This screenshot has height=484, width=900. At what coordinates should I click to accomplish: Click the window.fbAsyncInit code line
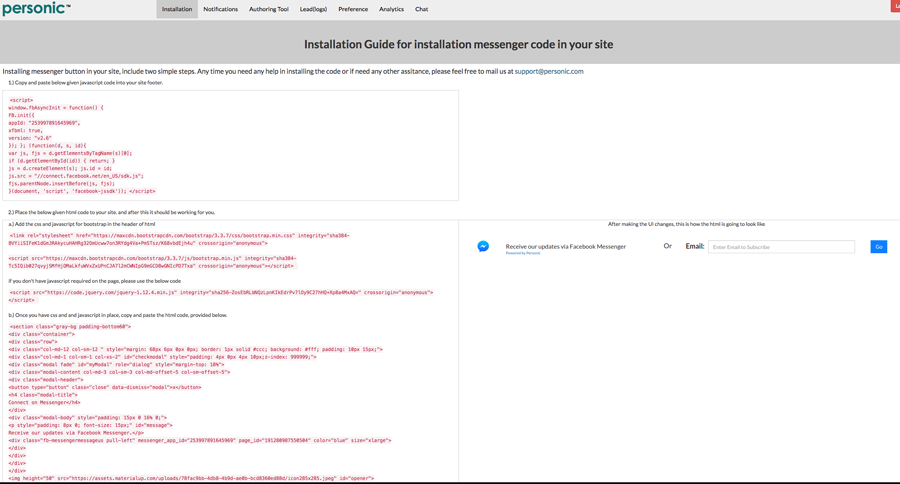[x=56, y=107]
